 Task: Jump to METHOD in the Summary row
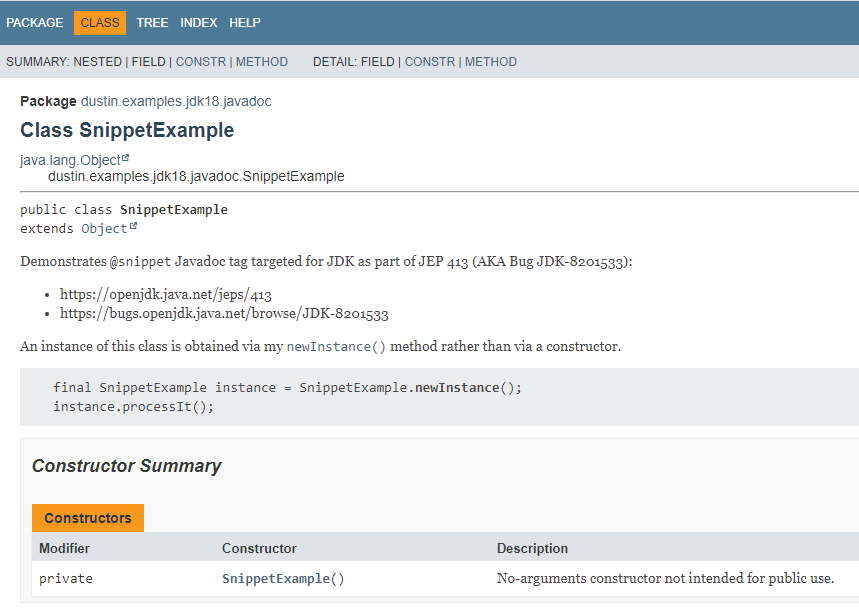pos(262,62)
